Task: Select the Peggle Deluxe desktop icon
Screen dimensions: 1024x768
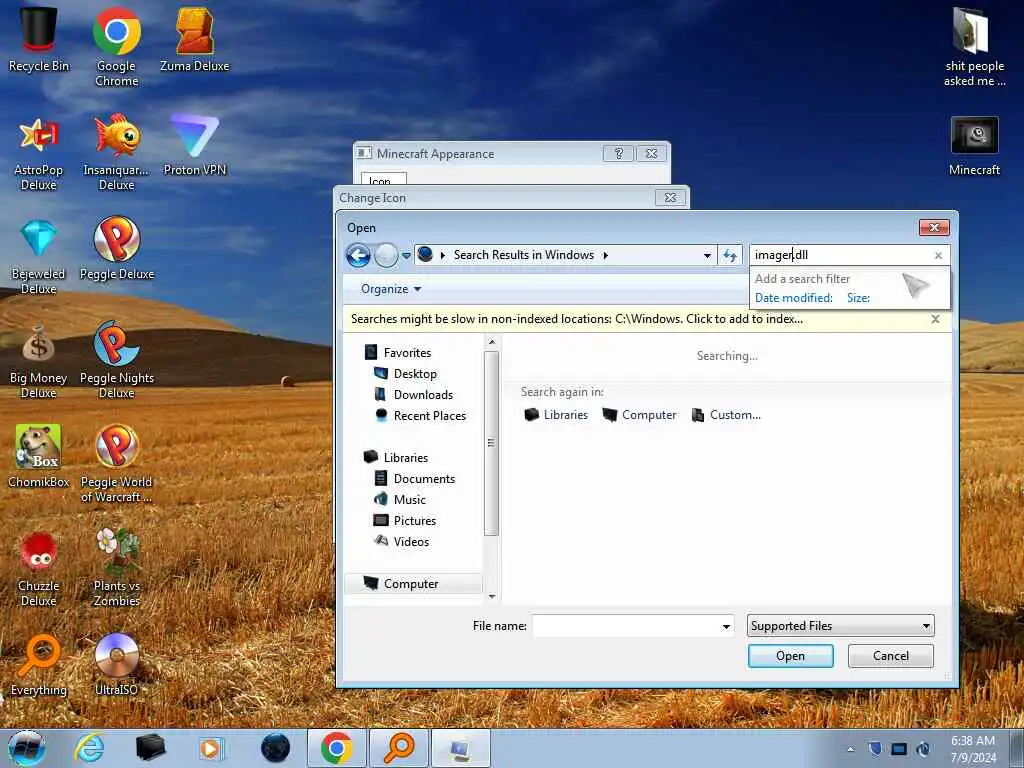Action: pos(116,248)
